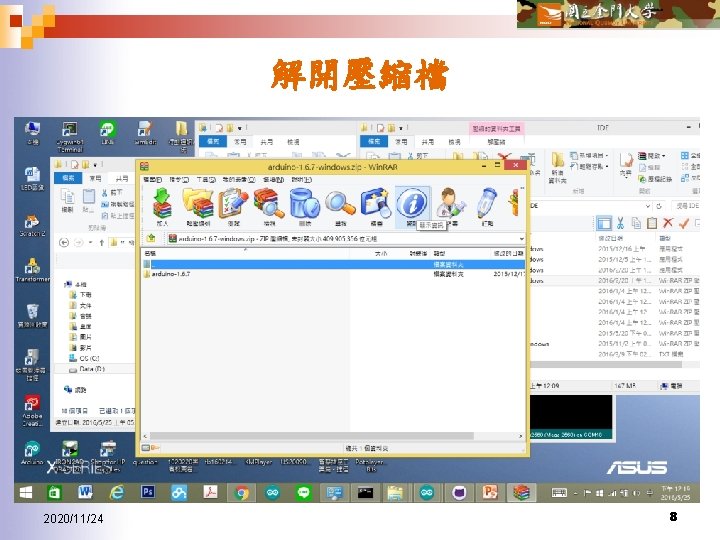Screen dimensions: 720x540
Task: Open WinRAR Commands menu
Action: pyautogui.click(x=179, y=180)
